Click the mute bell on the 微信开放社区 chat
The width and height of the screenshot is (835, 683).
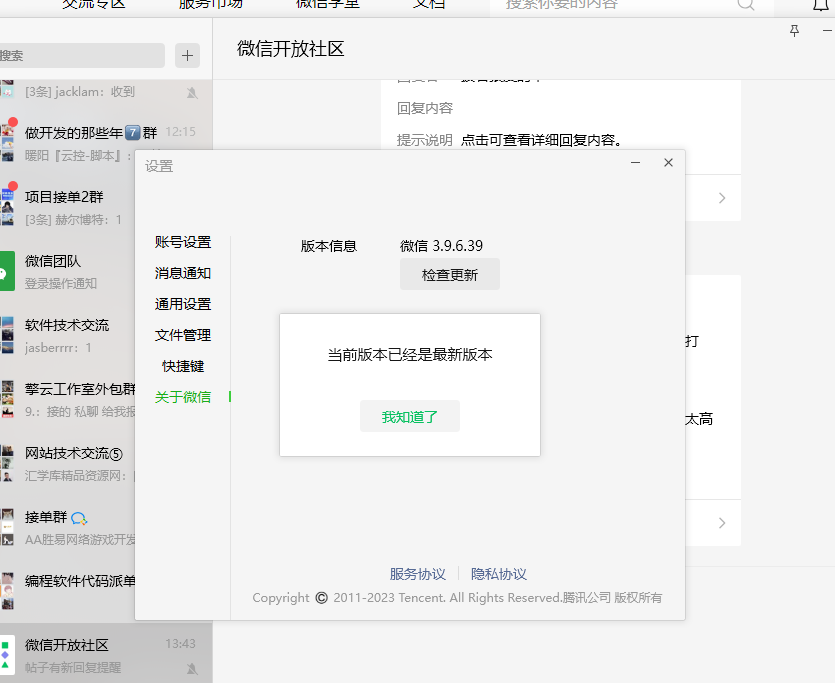coord(192,669)
